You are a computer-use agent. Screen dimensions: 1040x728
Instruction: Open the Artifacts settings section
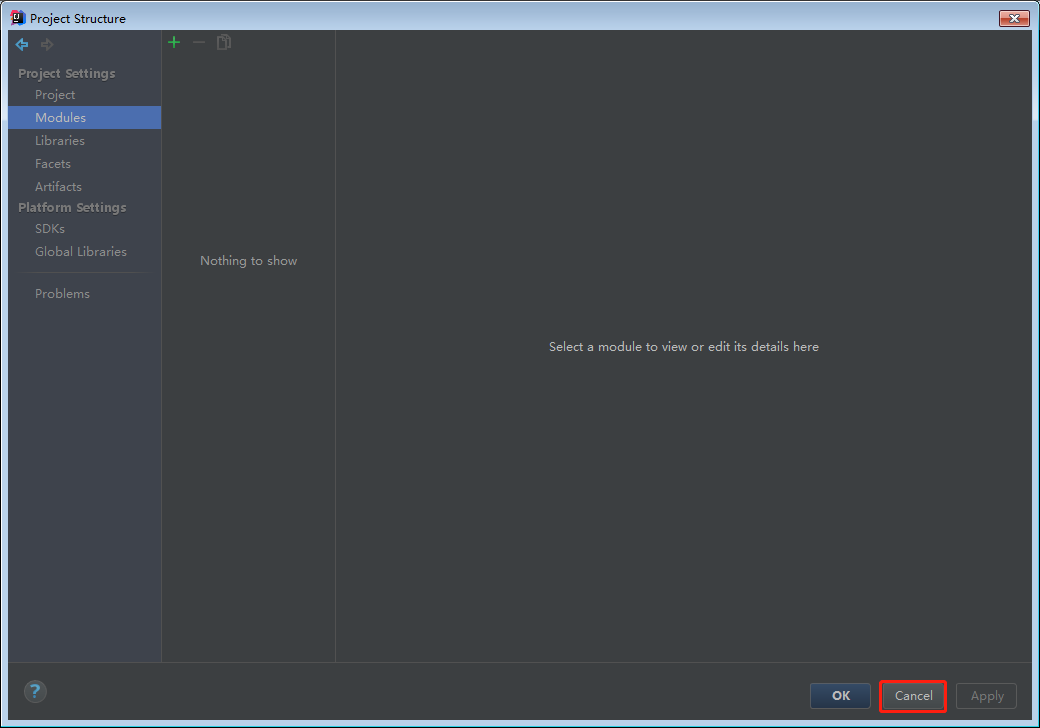point(58,187)
